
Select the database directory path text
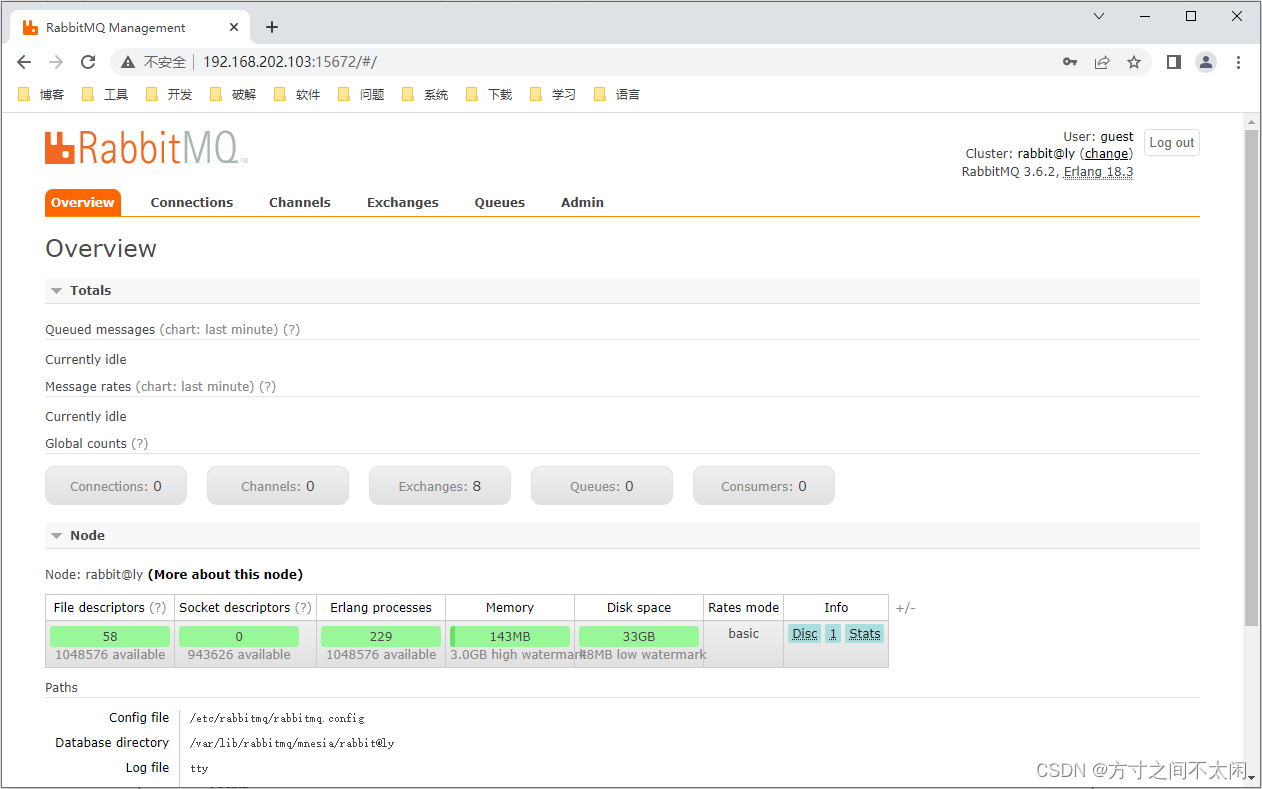pos(292,743)
